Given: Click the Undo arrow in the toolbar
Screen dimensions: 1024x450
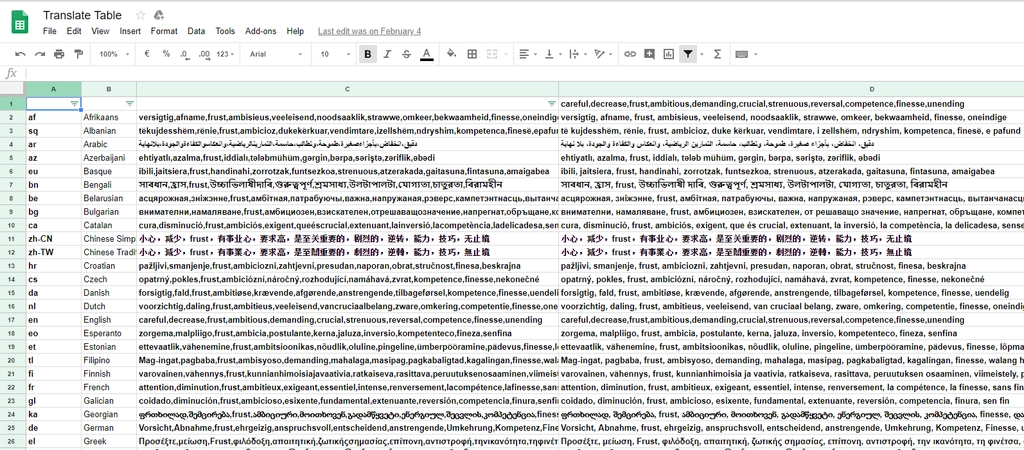Looking at the screenshot, I should pos(20,54).
